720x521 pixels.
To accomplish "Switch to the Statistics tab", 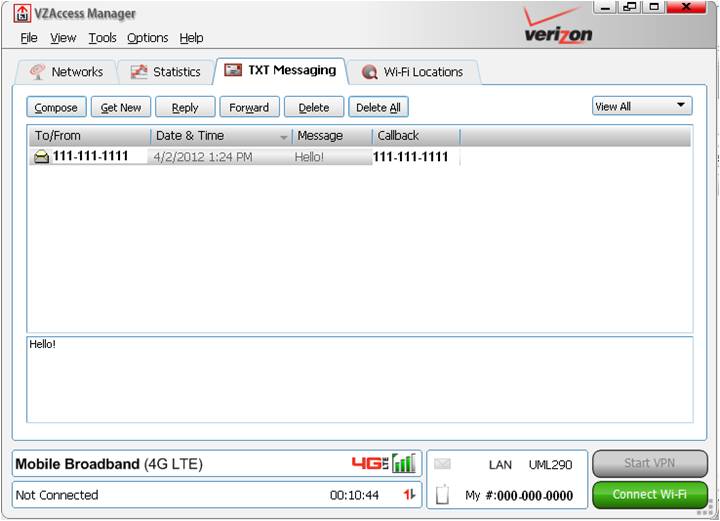I will click(x=166, y=72).
